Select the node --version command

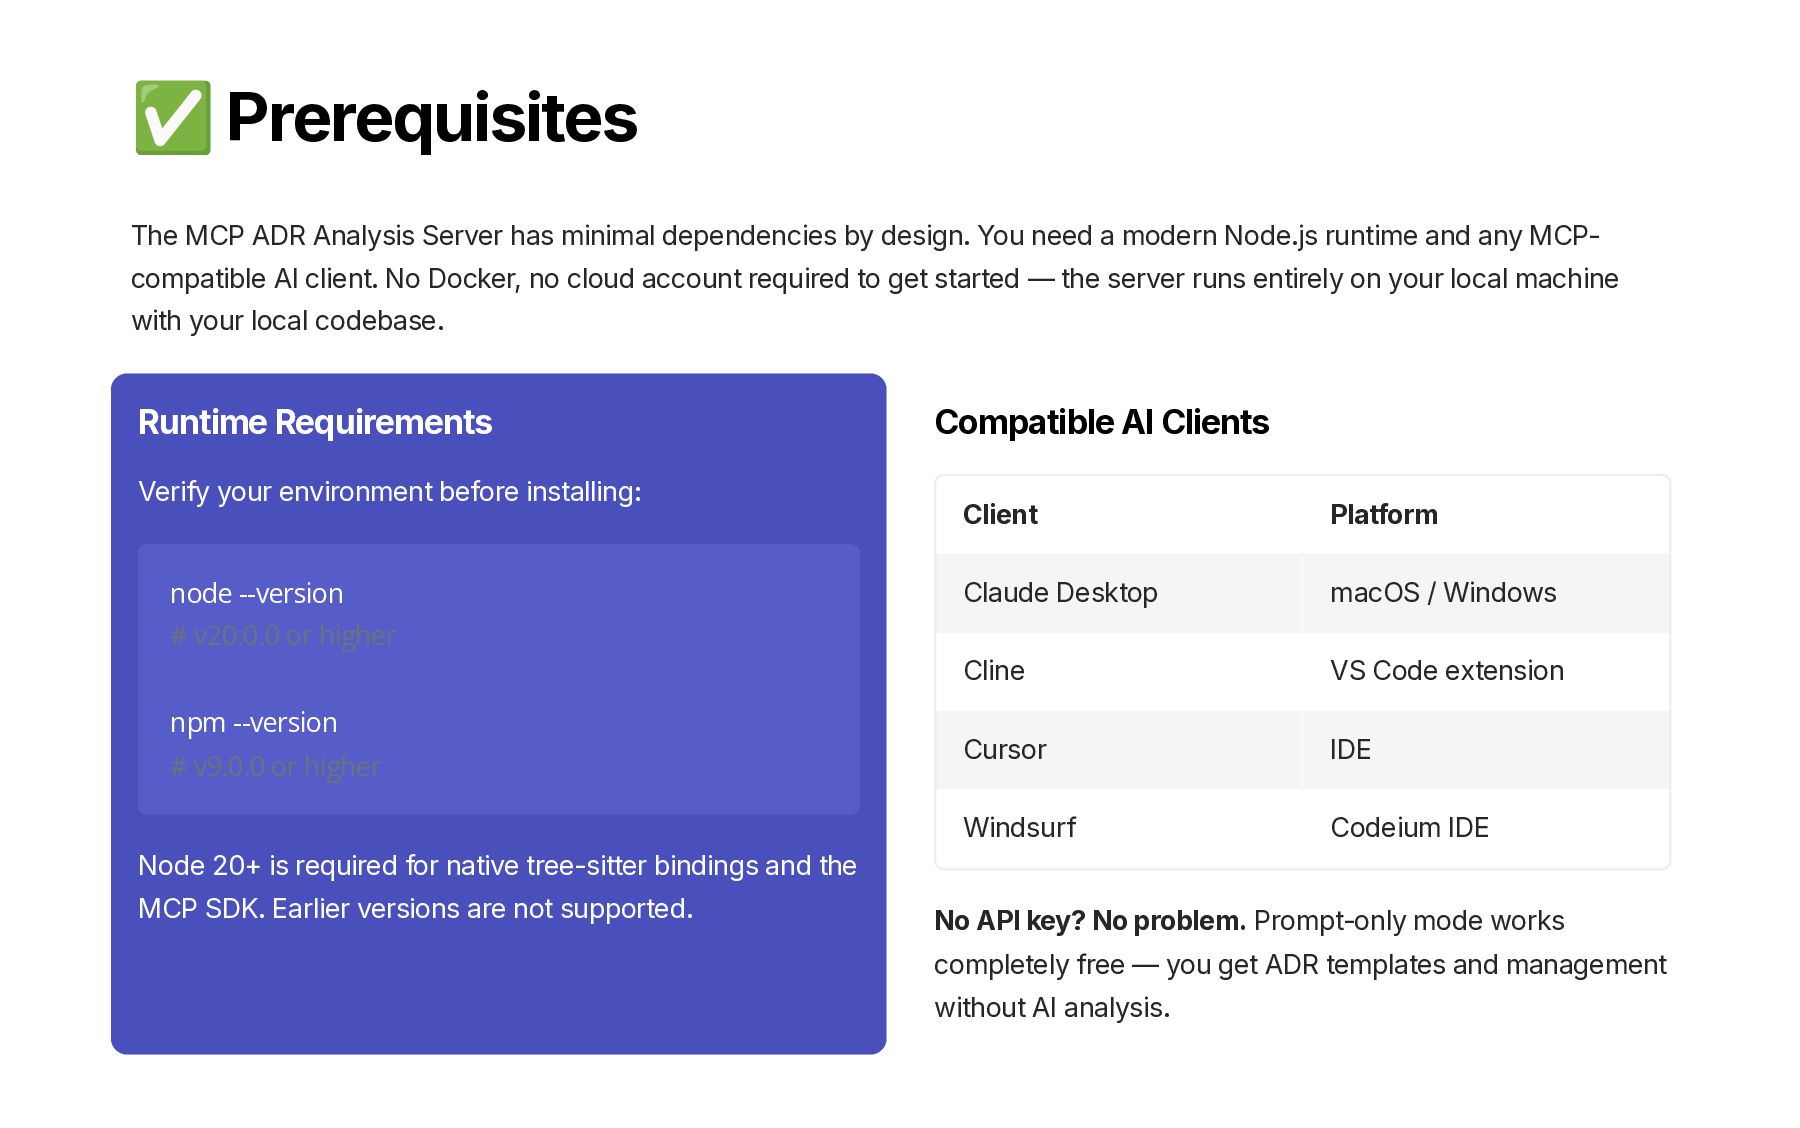click(257, 593)
